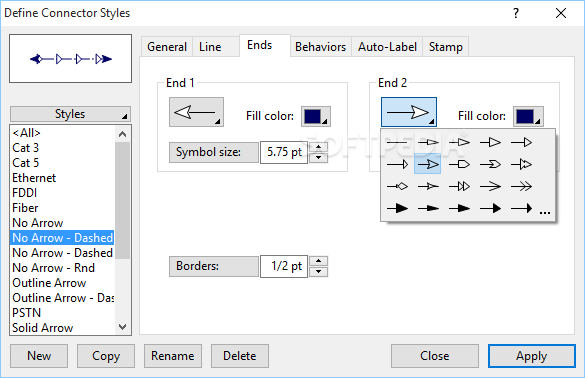Open the End 1 arrow style picker
Screen dimensions: 585x378
(196, 112)
